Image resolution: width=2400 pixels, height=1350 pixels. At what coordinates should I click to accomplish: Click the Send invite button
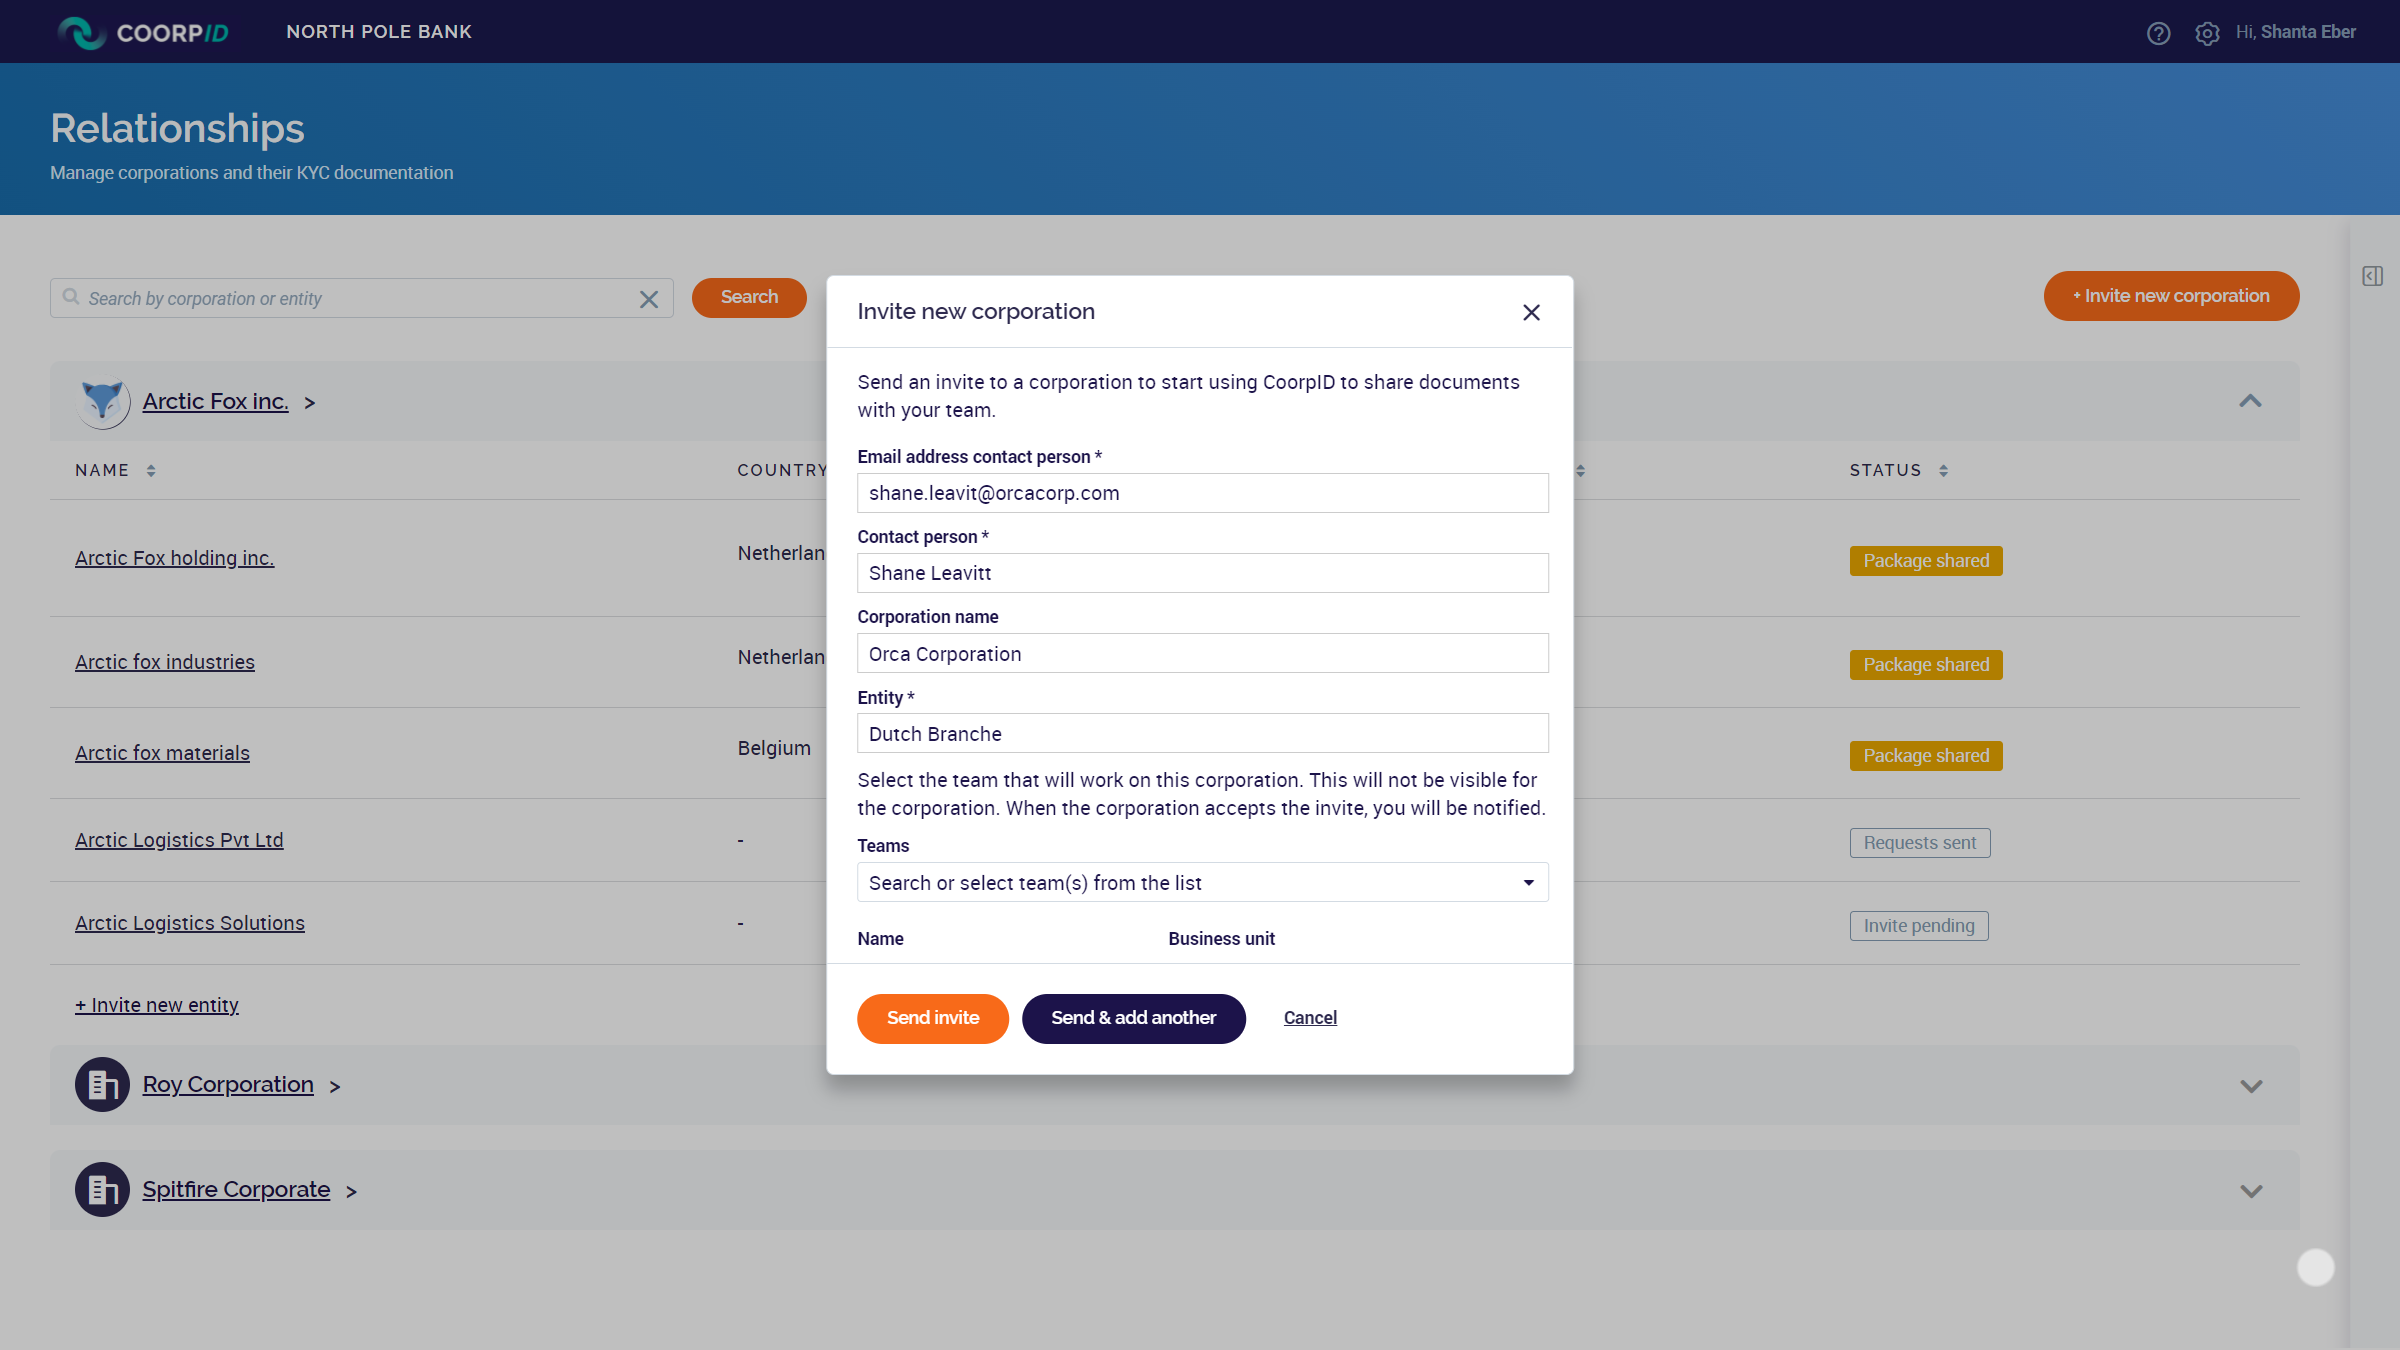tap(932, 1018)
